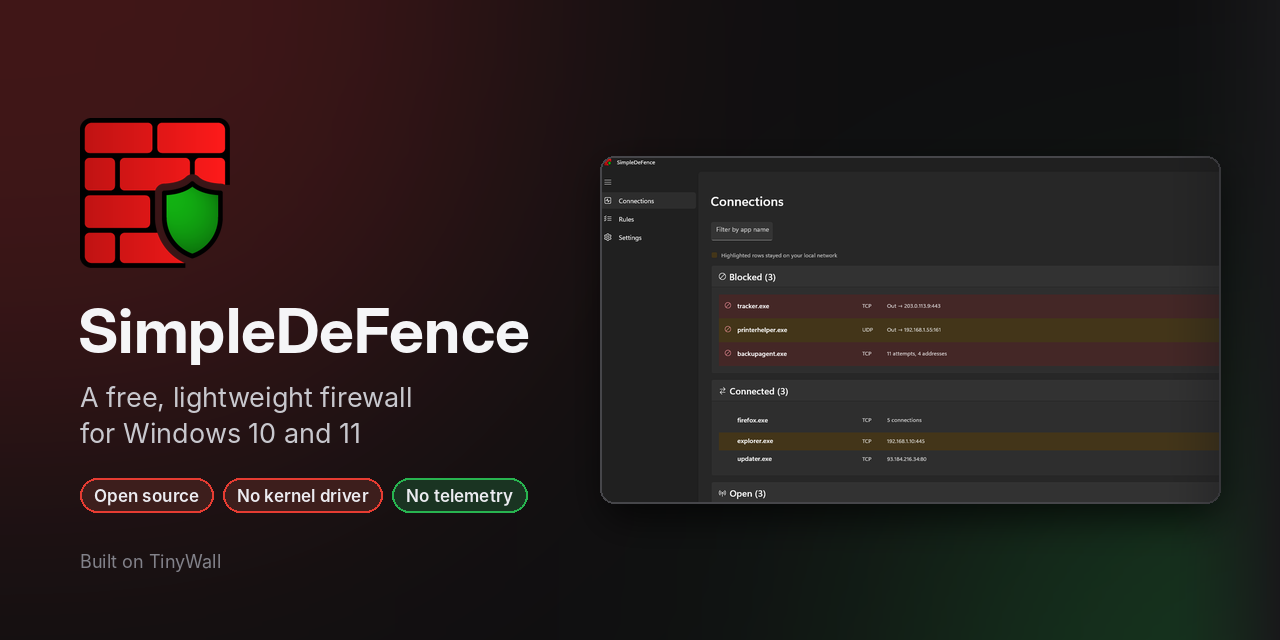Select the tracker.exe row name
This screenshot has height=640, width=1280.
click(x=753, y=306)
